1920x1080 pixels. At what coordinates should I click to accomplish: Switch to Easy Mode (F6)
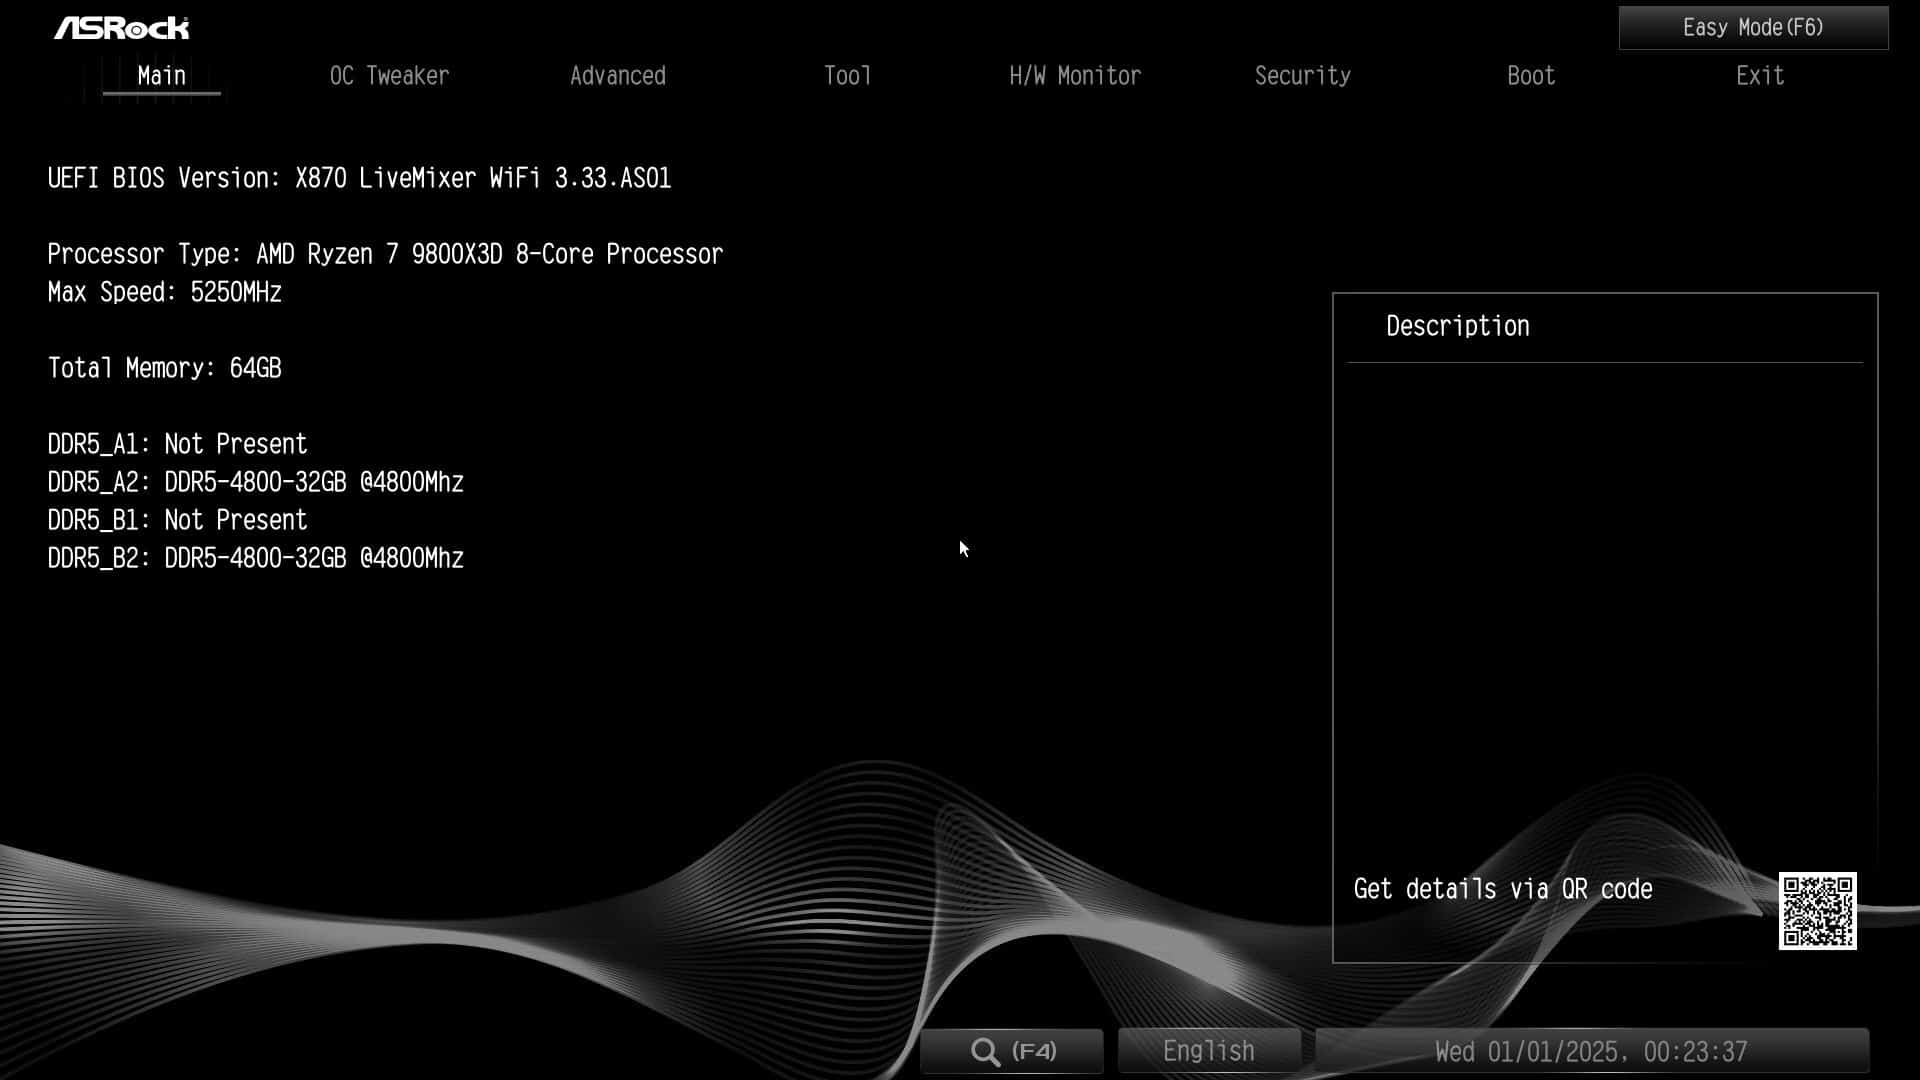click(1753, 28)
